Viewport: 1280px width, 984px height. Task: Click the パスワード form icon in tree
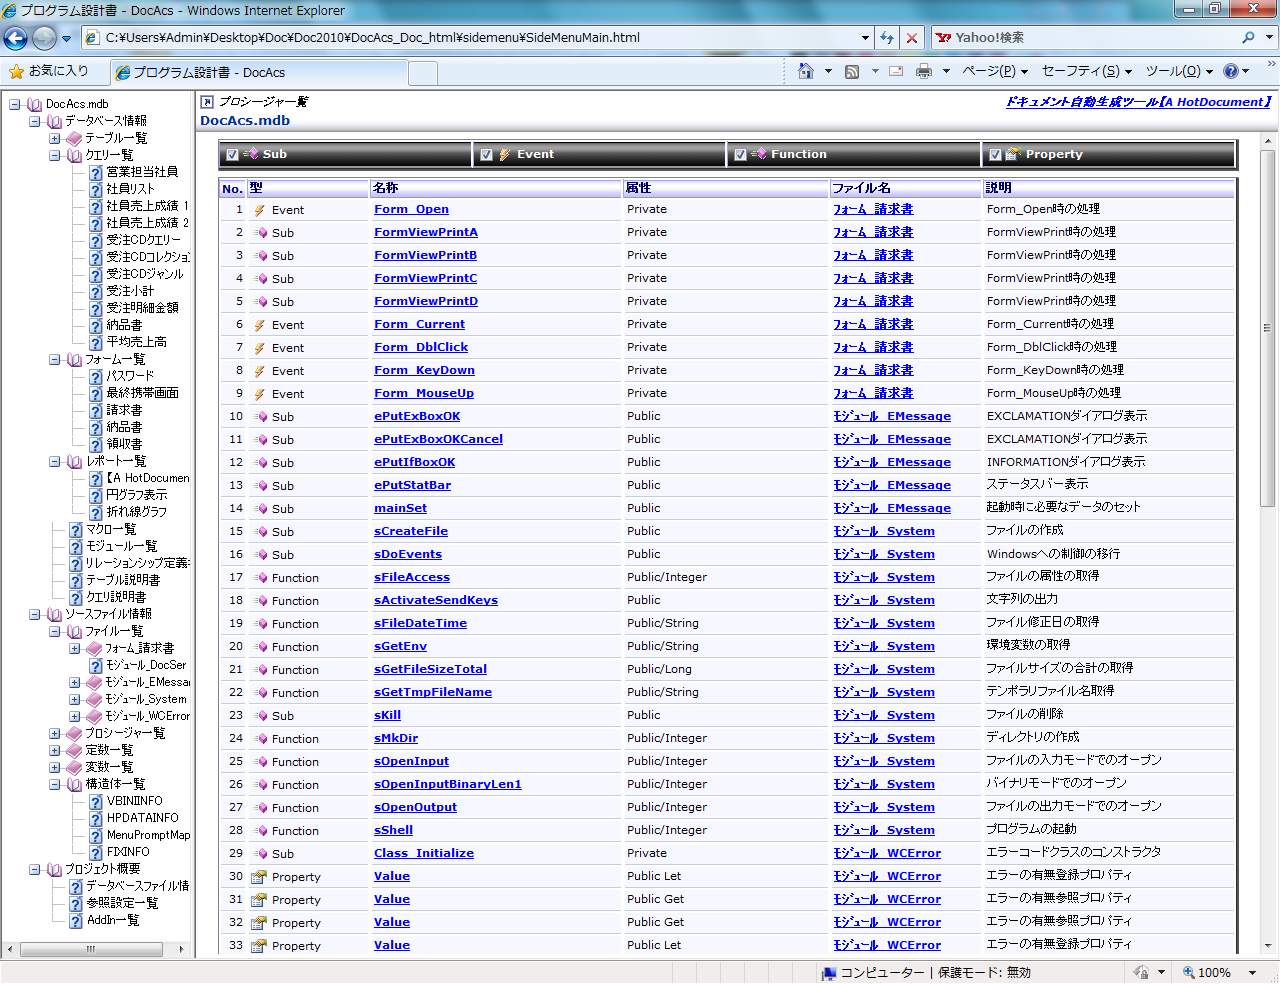96,376
